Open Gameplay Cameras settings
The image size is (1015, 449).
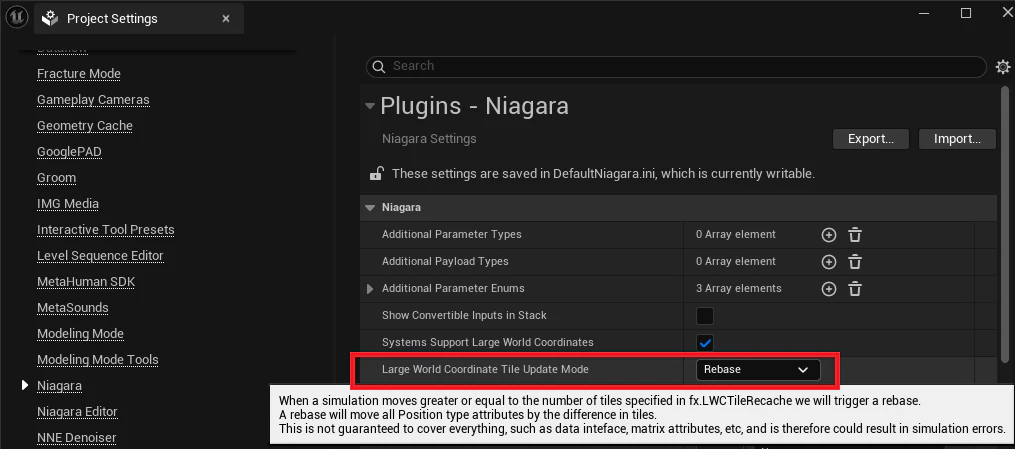[x=93, y=100]
